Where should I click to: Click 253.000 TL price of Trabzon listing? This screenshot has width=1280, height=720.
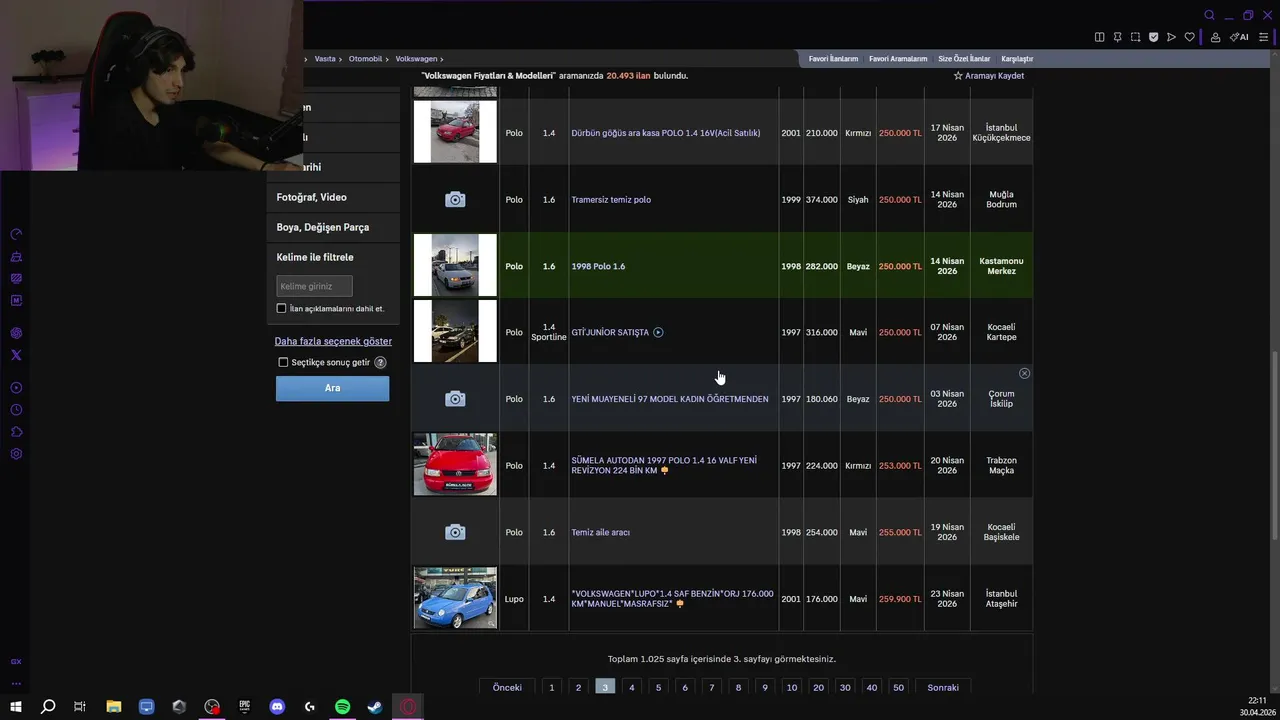(900, 466)
